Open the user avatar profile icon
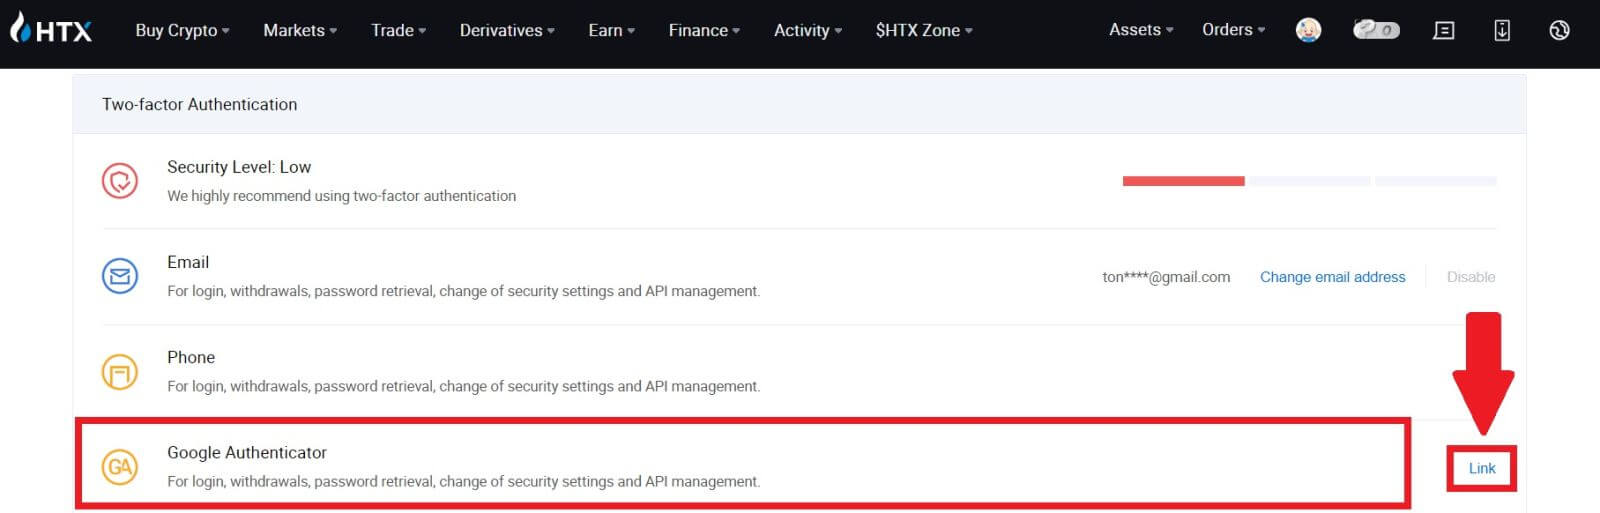The image size is (1600, 513). coord(1308,30)
